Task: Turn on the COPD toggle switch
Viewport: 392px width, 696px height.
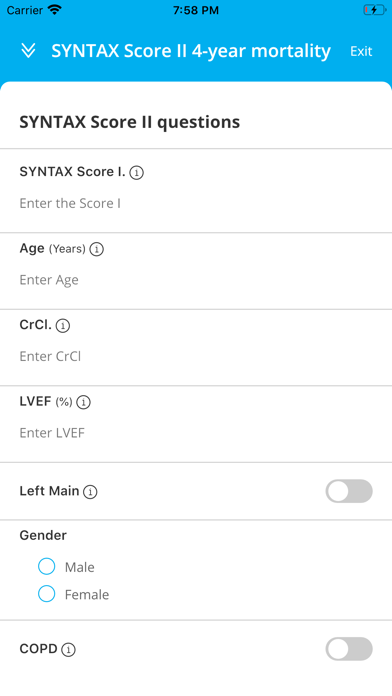Action: 349,649
